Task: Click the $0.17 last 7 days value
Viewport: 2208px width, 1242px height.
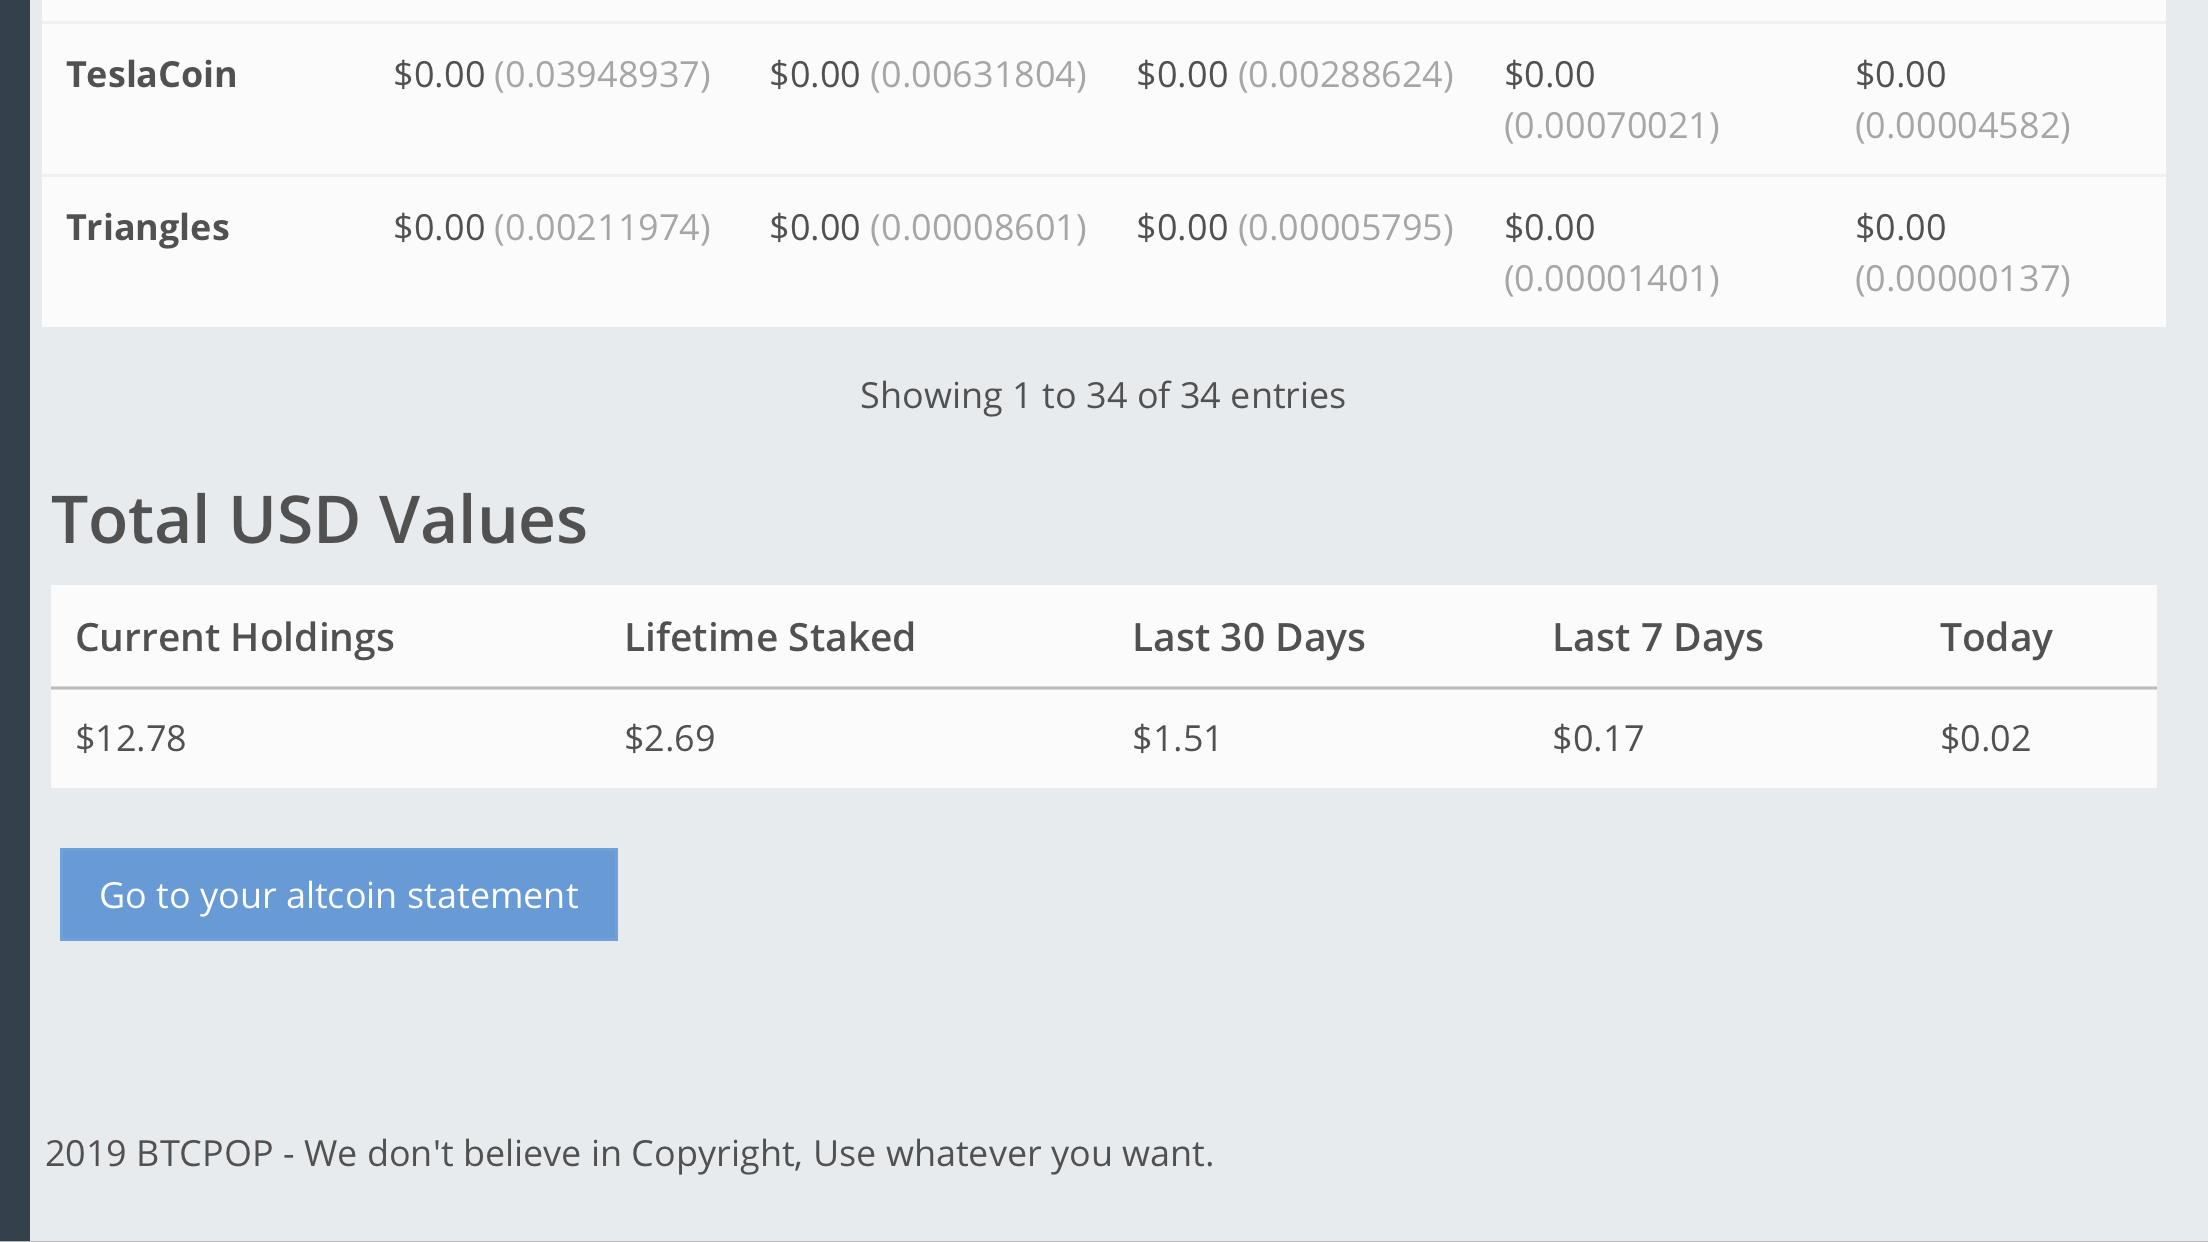Action: point(1597,739)
